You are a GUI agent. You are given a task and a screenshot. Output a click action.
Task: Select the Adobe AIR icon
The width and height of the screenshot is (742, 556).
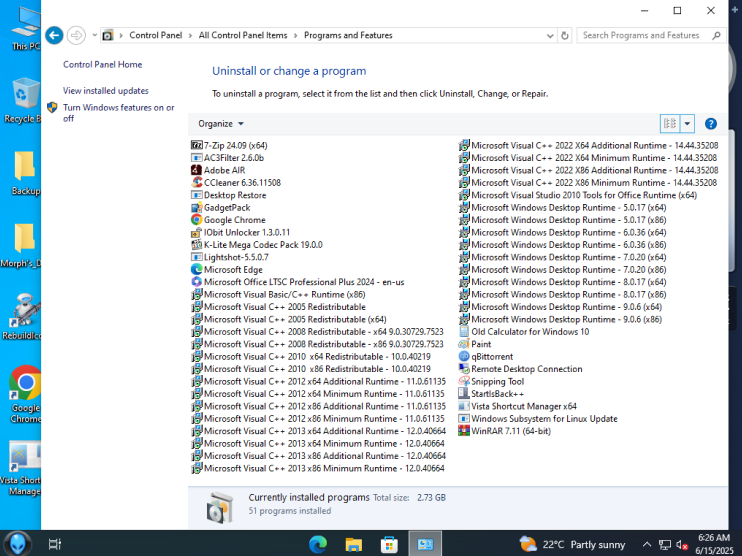(196, 170)
